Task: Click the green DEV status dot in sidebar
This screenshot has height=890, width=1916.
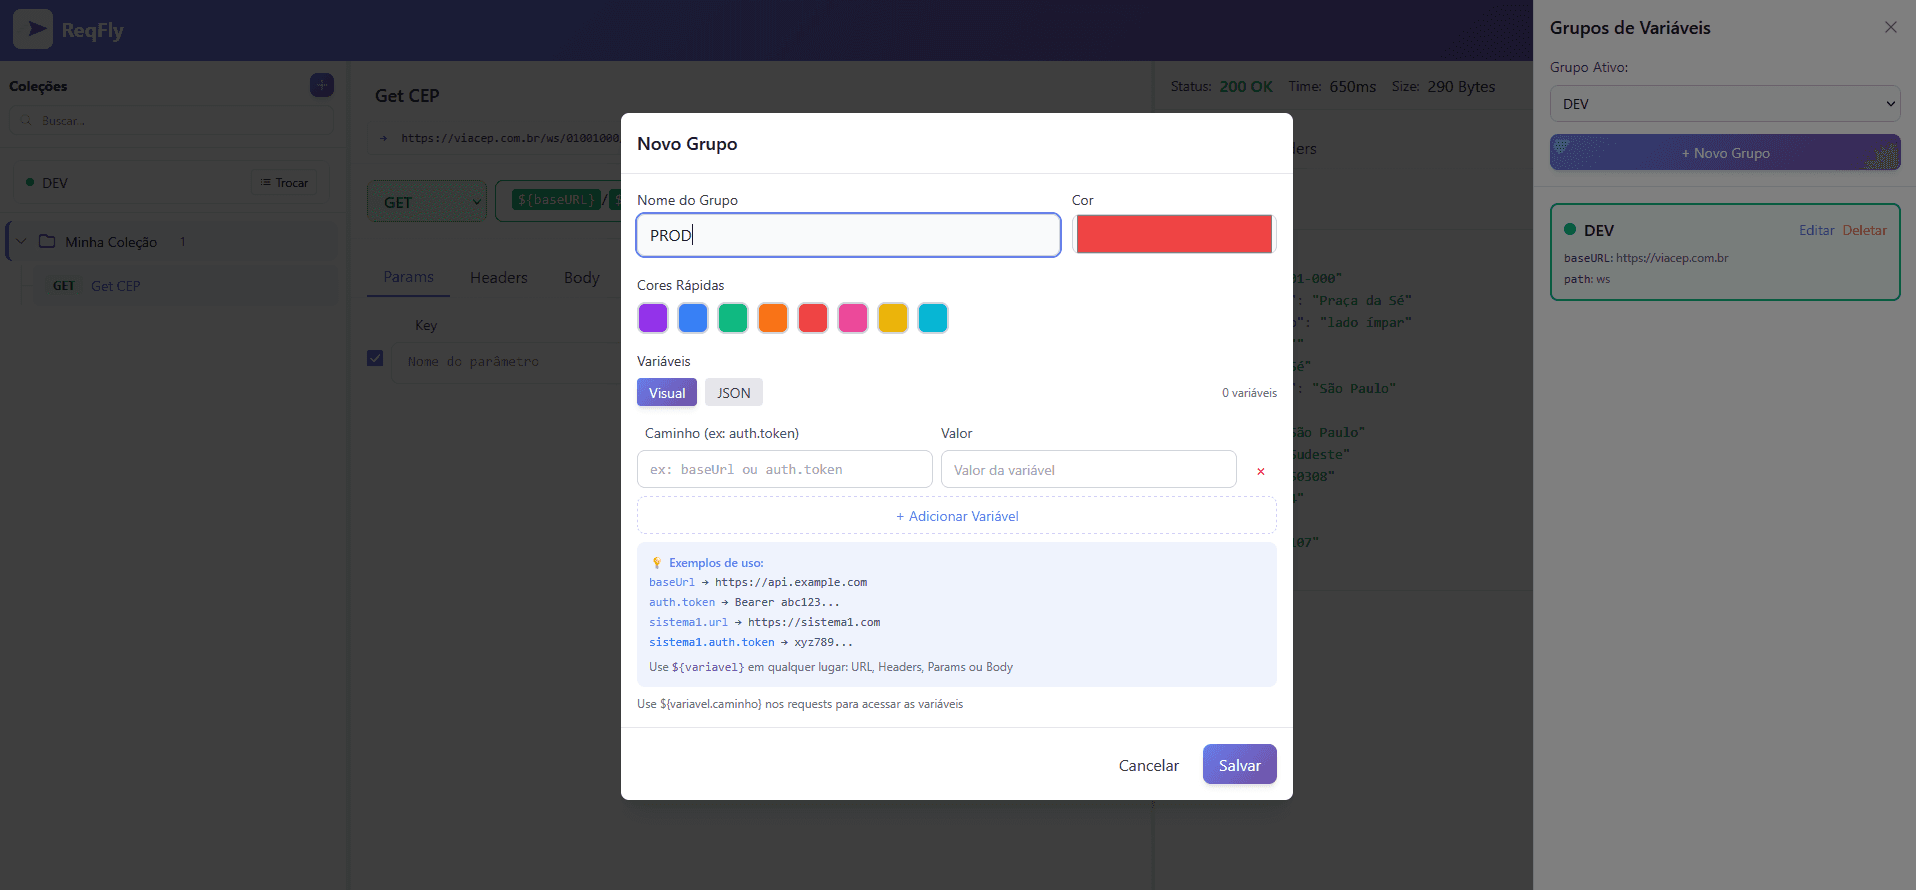Action: coord(30,182)
